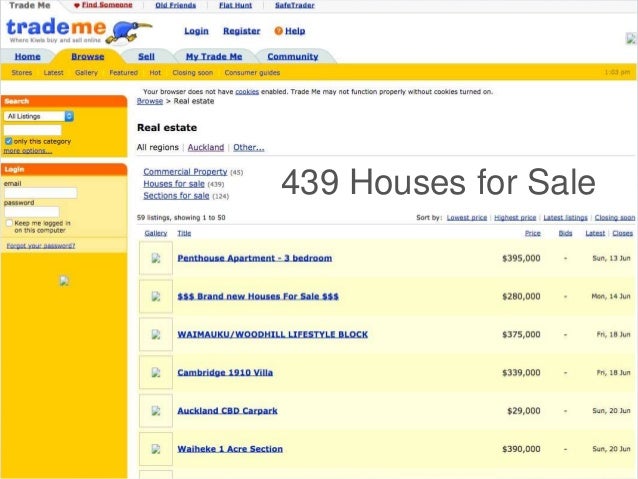
Task: Click the Price column header
Action: pyautogui.click(x=533, y=233)
